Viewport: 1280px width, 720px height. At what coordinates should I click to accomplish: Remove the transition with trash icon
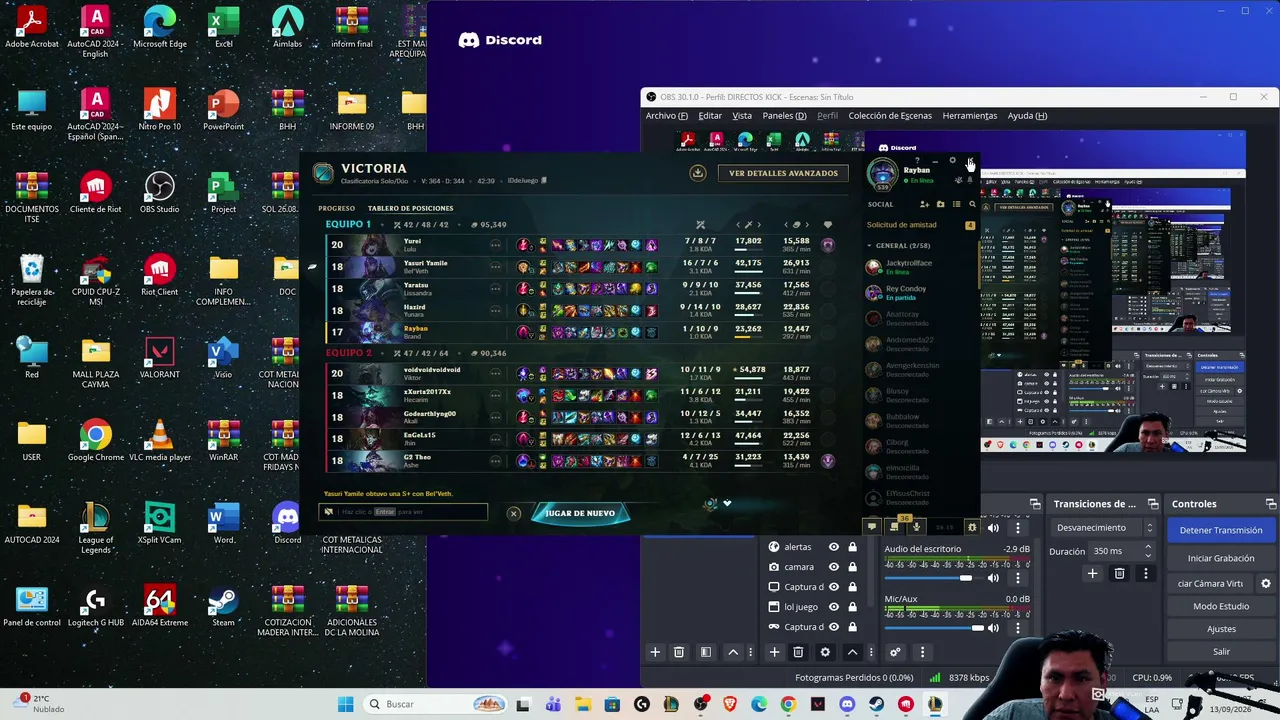click(1119, 573)
